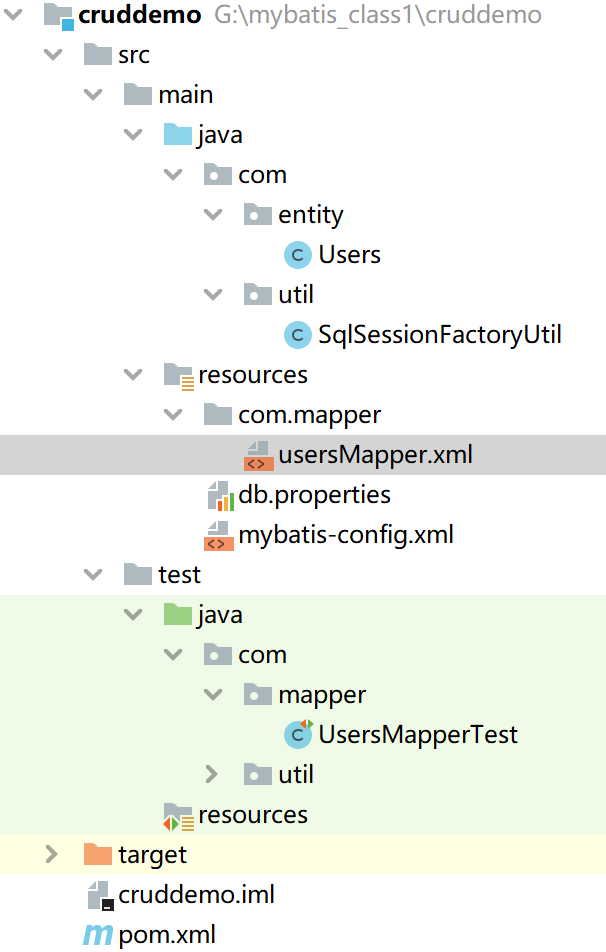The height and width of the screenshot is (952, 606).
Task: Collapse the entity package
Action: click(212, 215)
